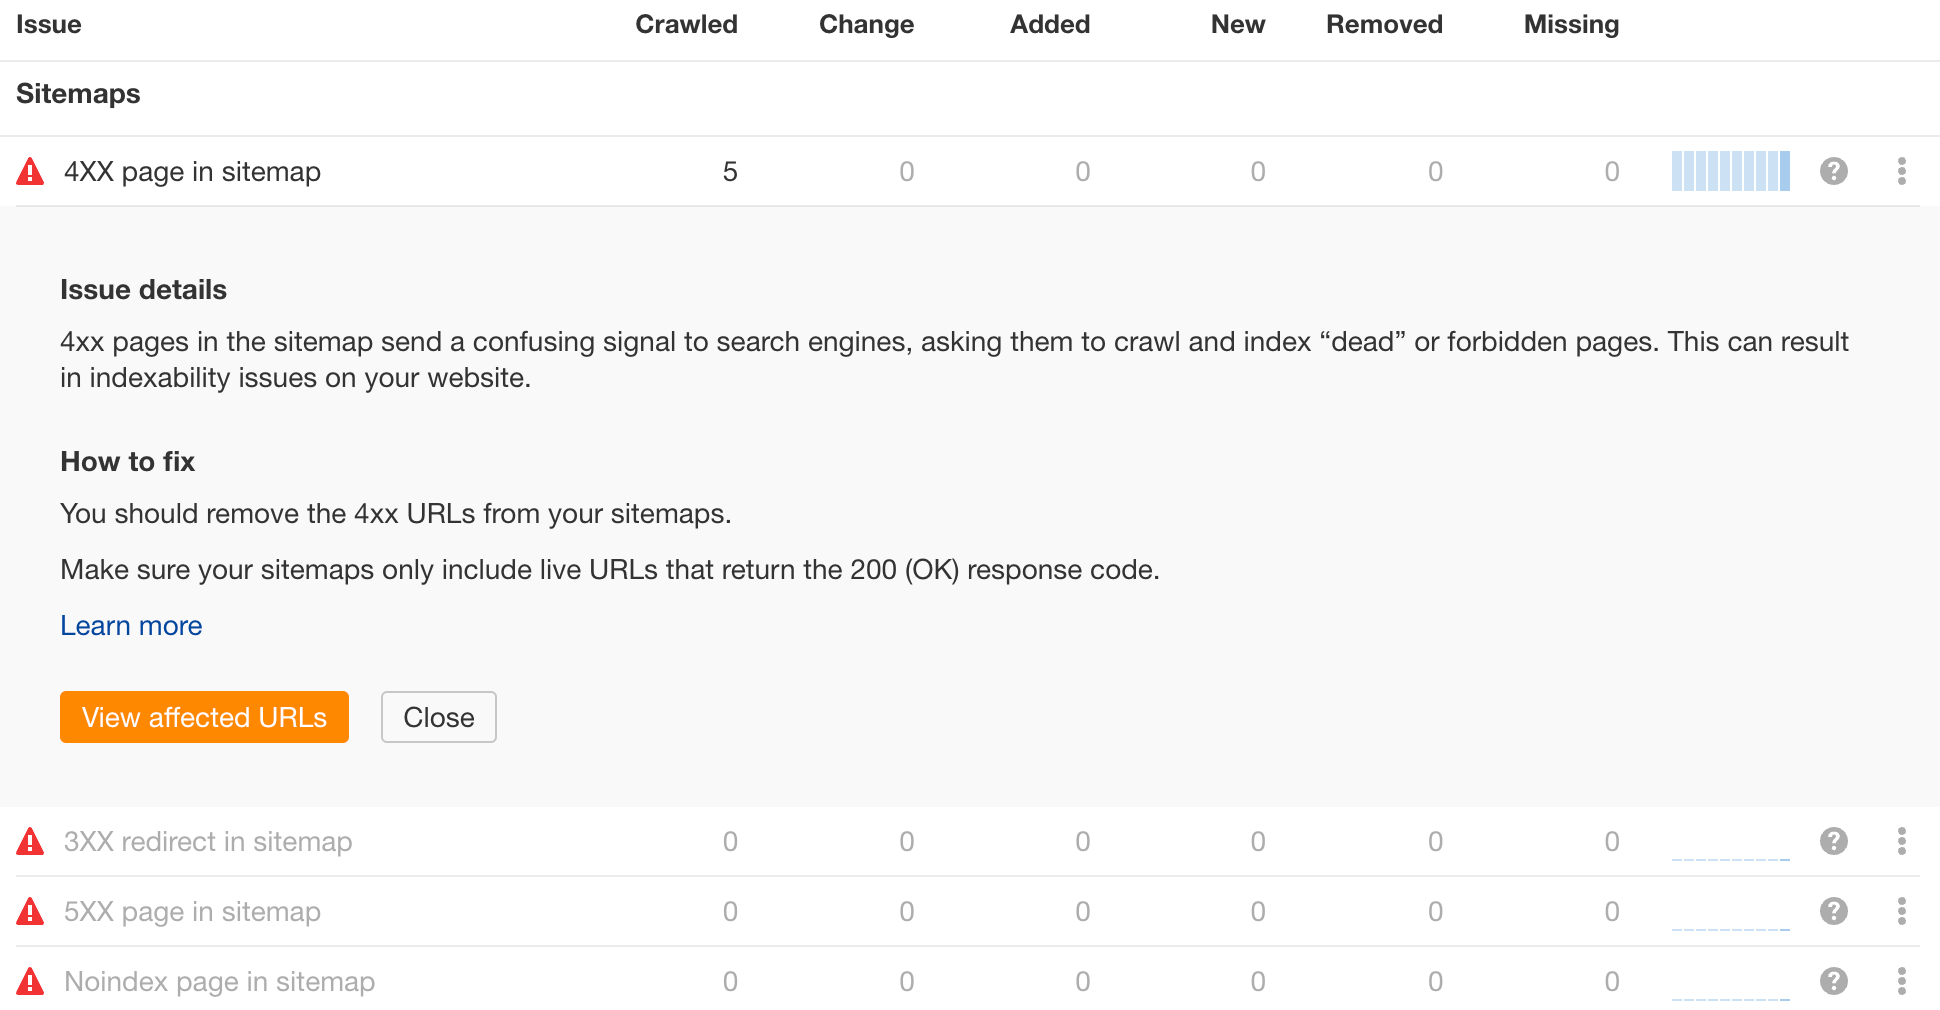1940x1010 pixels.
Task: Click the Close button in issue details
Action: (438, 717)
